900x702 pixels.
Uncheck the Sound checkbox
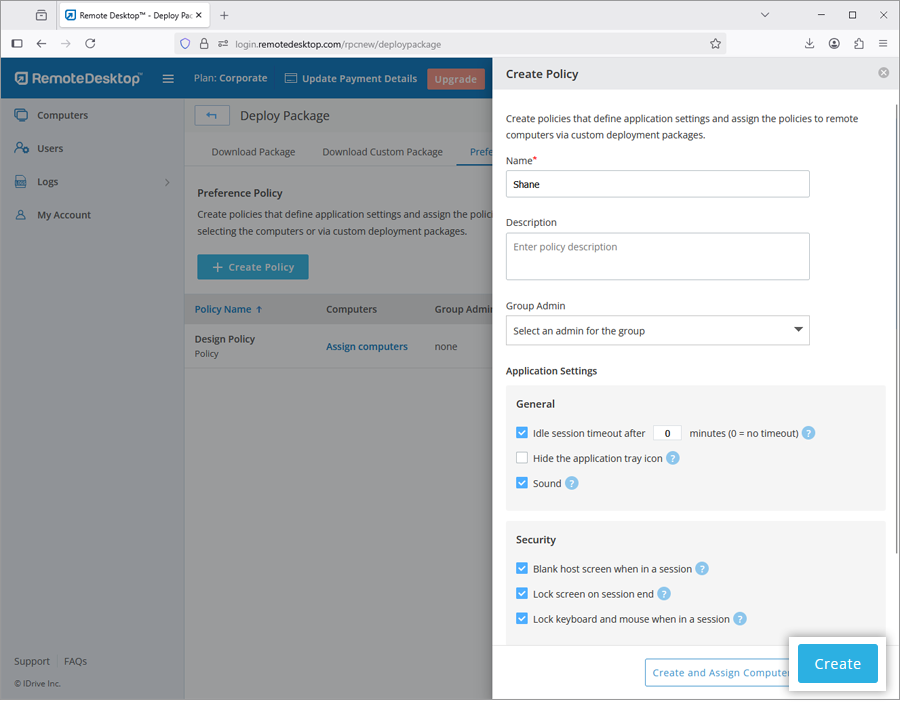pyautogui.click(x=522, y=483)
